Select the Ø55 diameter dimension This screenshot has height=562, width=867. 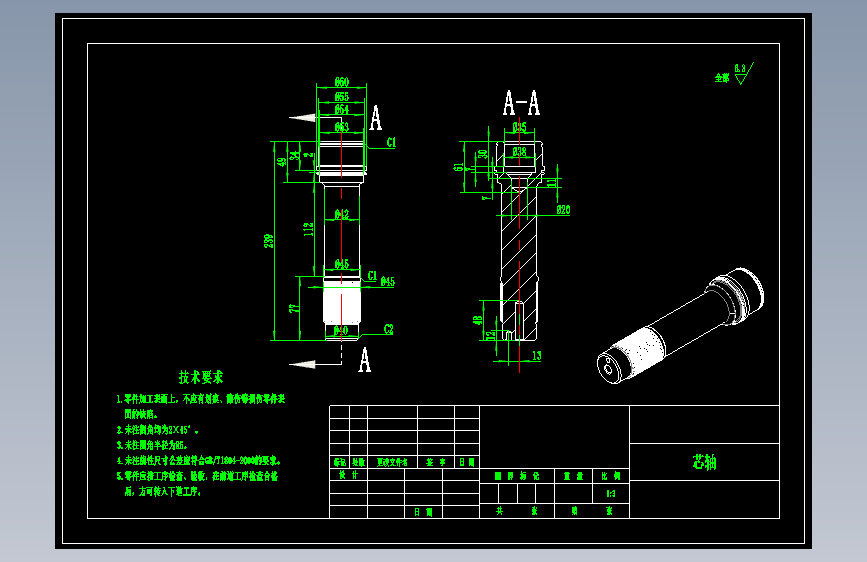pos(342,96)
